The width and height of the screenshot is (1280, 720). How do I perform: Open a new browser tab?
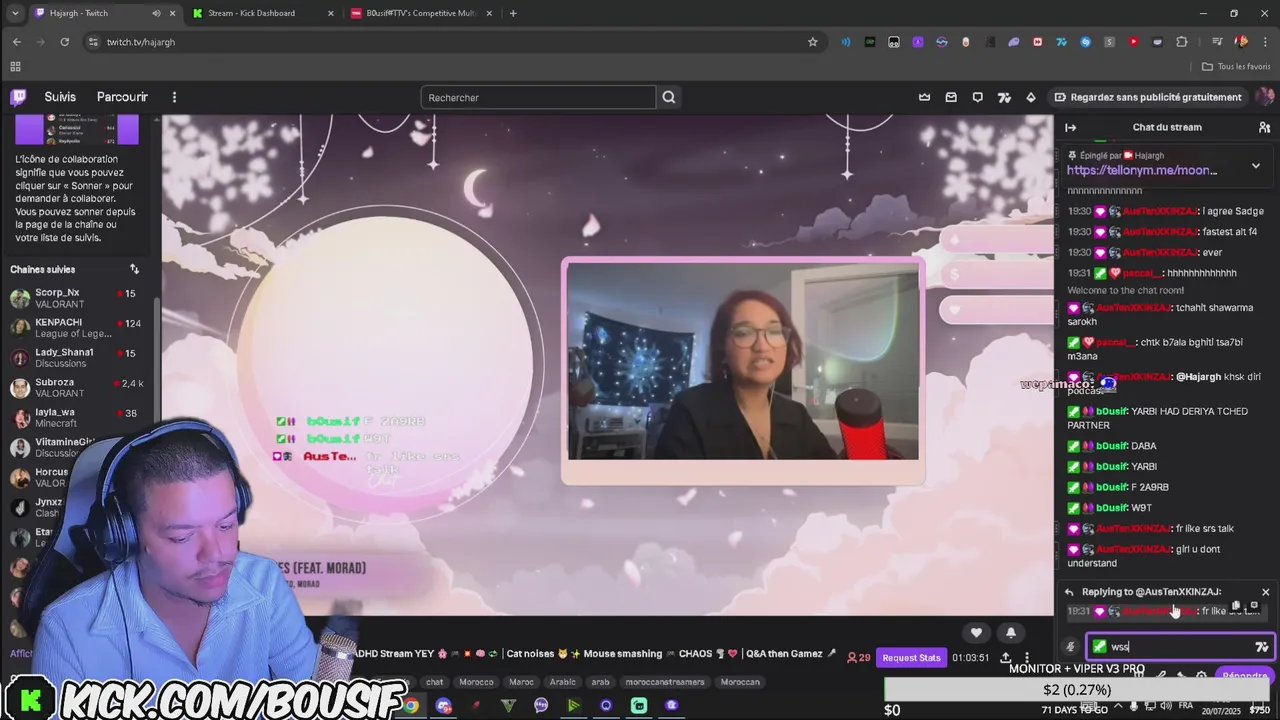point(513,13)
